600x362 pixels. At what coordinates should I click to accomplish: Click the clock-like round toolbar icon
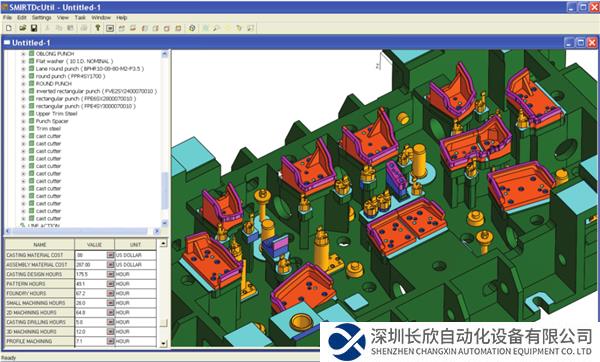pyautogui.click(x=192, y=28)
